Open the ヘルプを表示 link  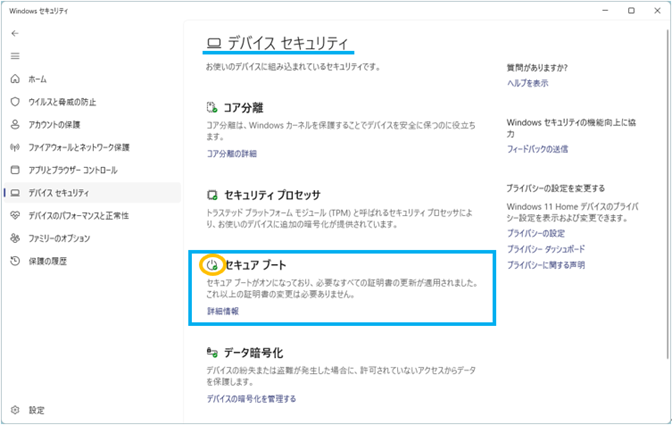click(527, 83)
